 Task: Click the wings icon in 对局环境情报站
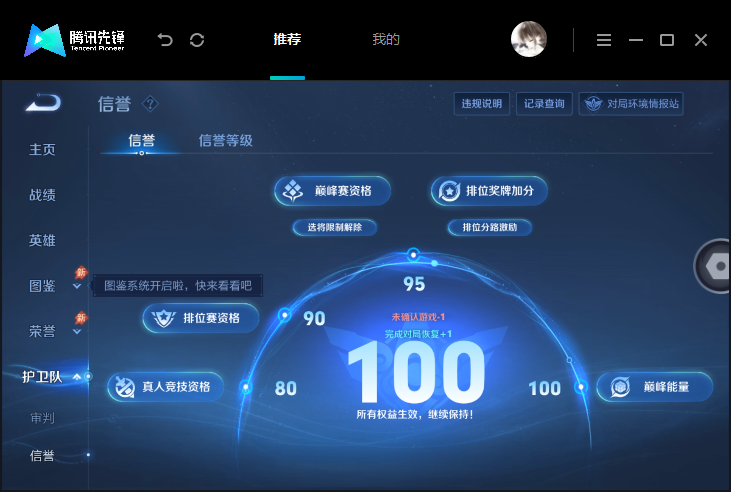point(593,104)
